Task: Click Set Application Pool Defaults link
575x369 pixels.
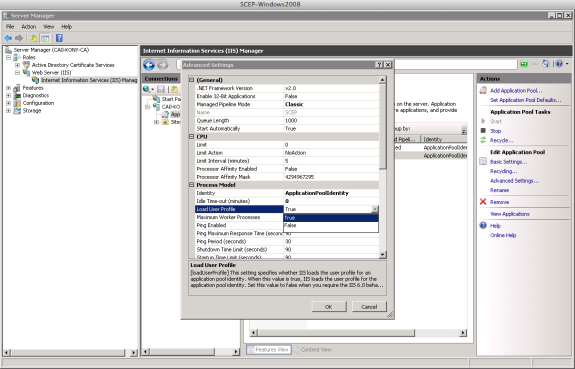Action: tap(525, 100)
